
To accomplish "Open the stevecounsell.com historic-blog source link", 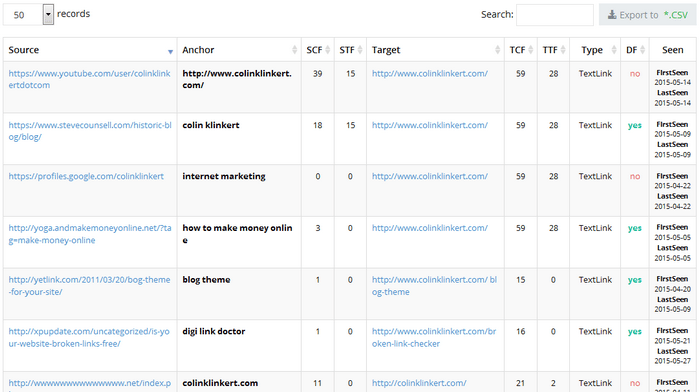I will click(90, 131).
